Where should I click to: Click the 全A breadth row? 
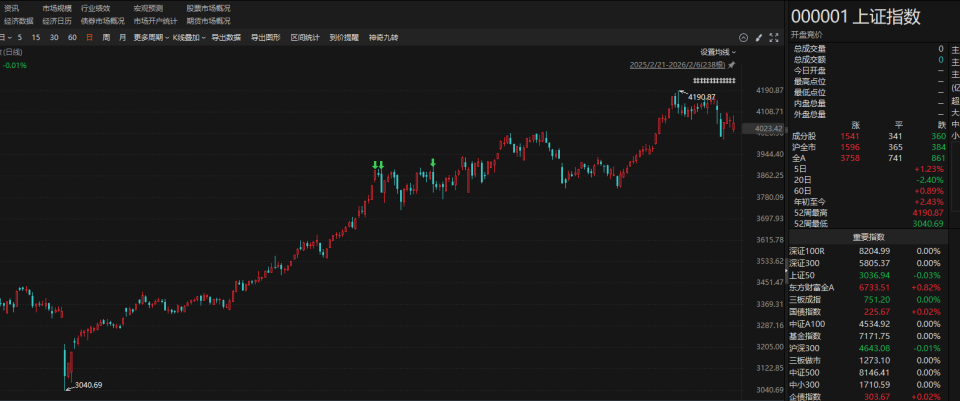pyautogui.click(x=869, y=158)
